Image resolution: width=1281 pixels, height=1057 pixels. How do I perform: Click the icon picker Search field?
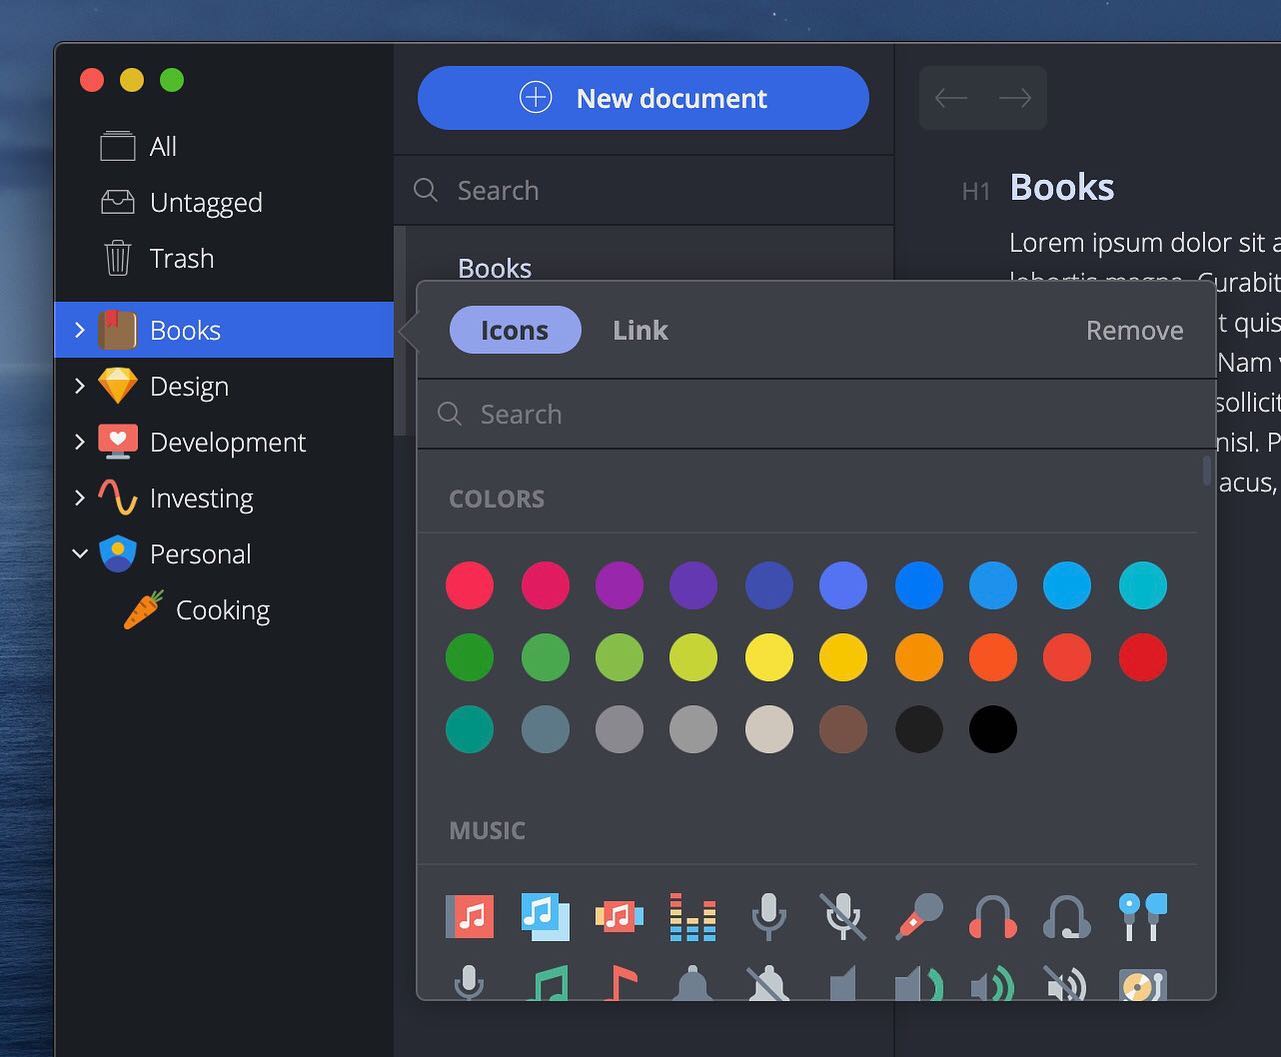816,414
